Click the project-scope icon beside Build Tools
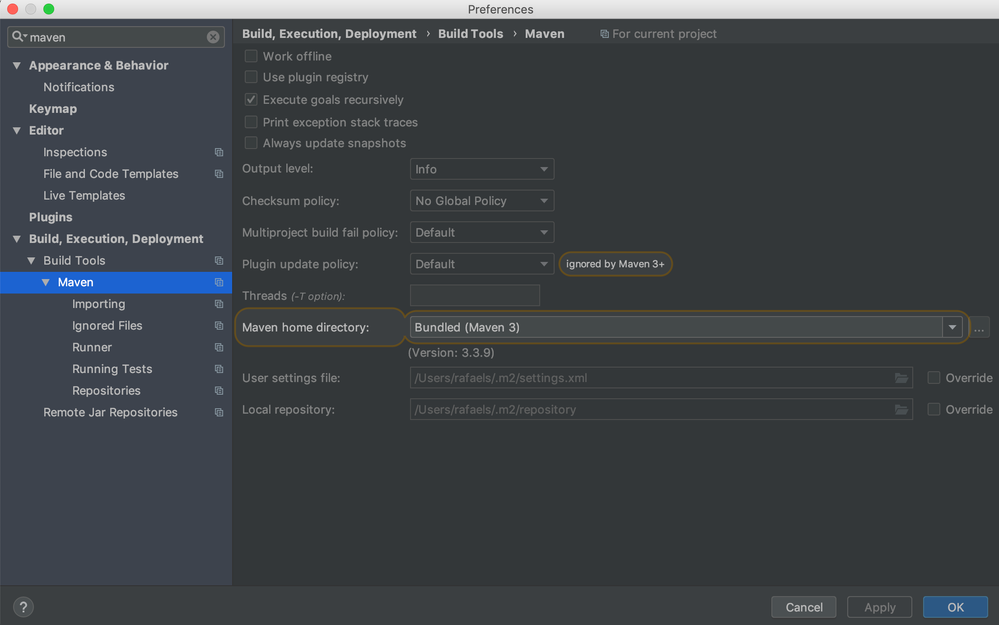Screen dimensions: 999x625 218,260
